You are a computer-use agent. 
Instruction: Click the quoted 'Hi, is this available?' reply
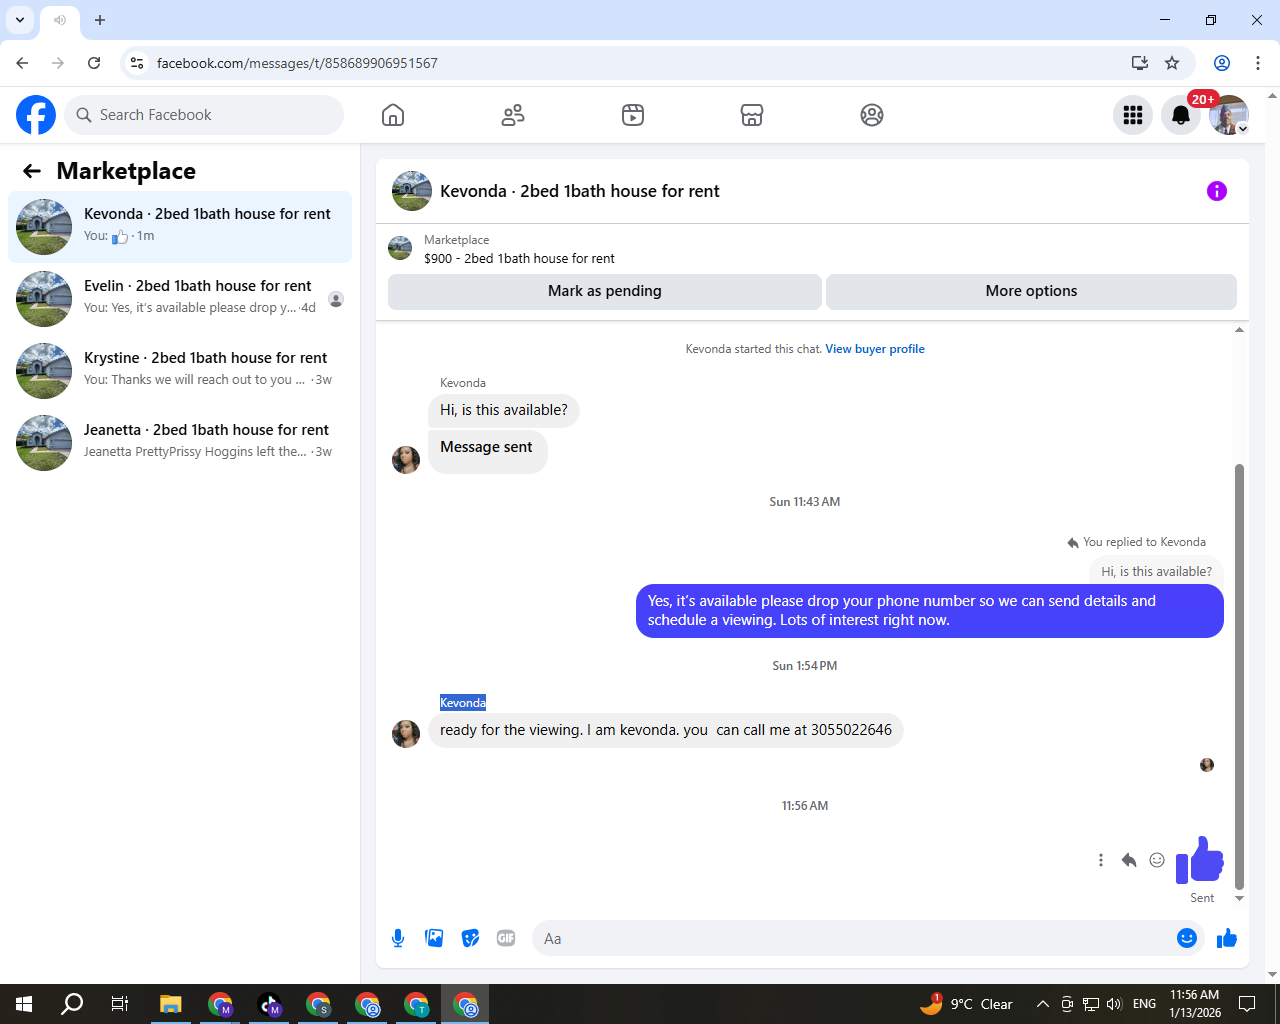tap(1156, 571)
